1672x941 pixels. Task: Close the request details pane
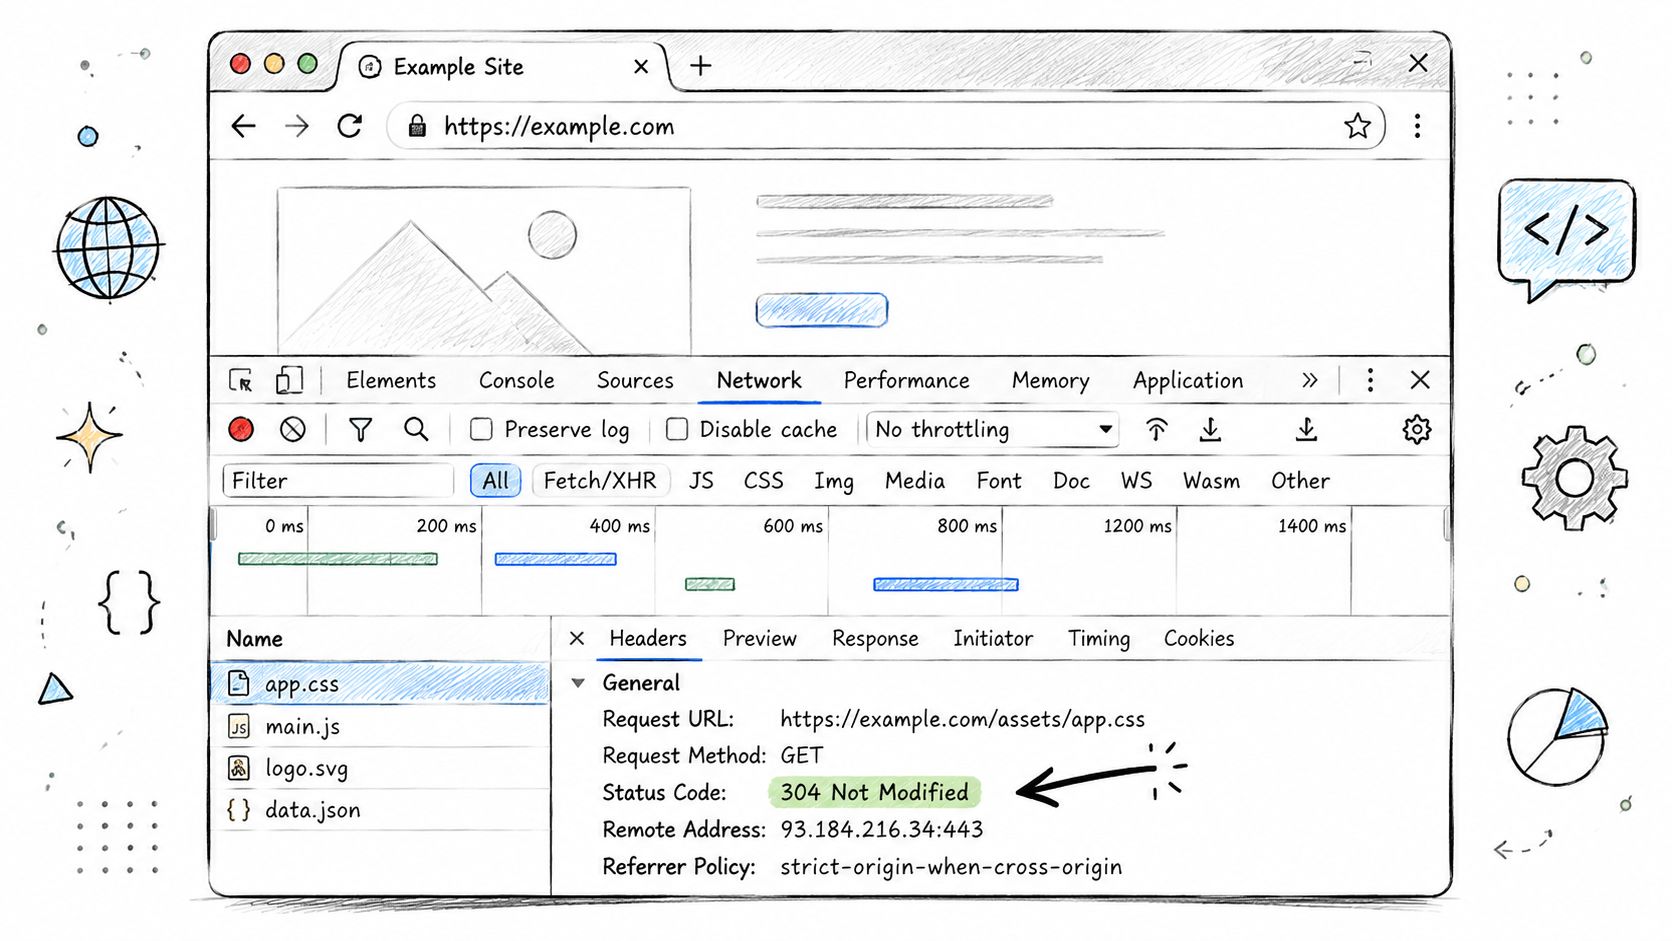click(x=577, y=638)
